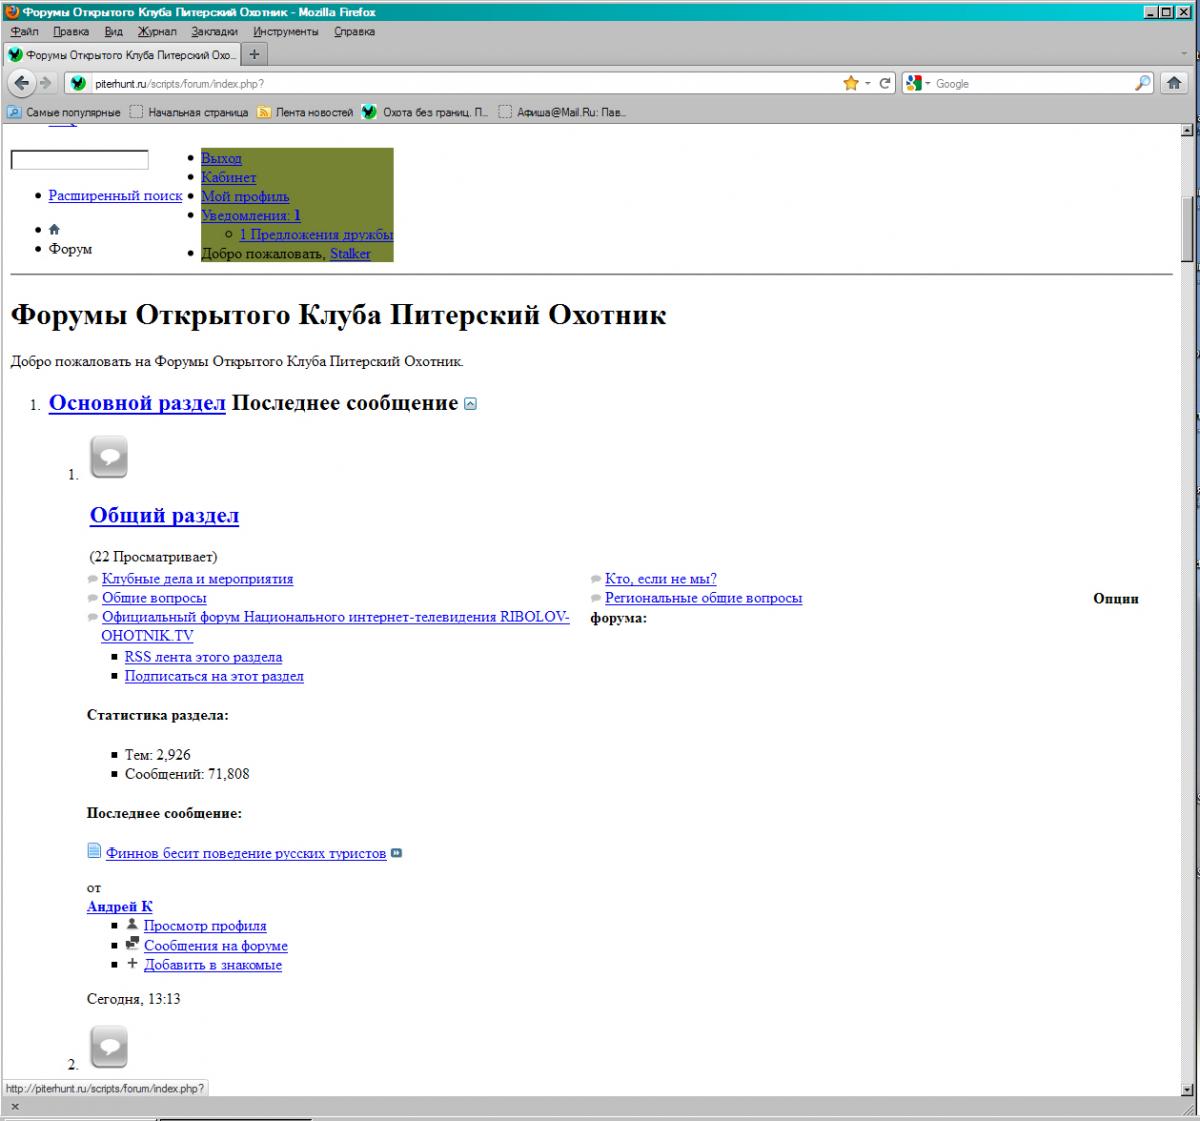Image resolution: width=1200 pixels, height=1121 pixels.
Task: Open the Инструменты menu
Action: pos(285,31)
